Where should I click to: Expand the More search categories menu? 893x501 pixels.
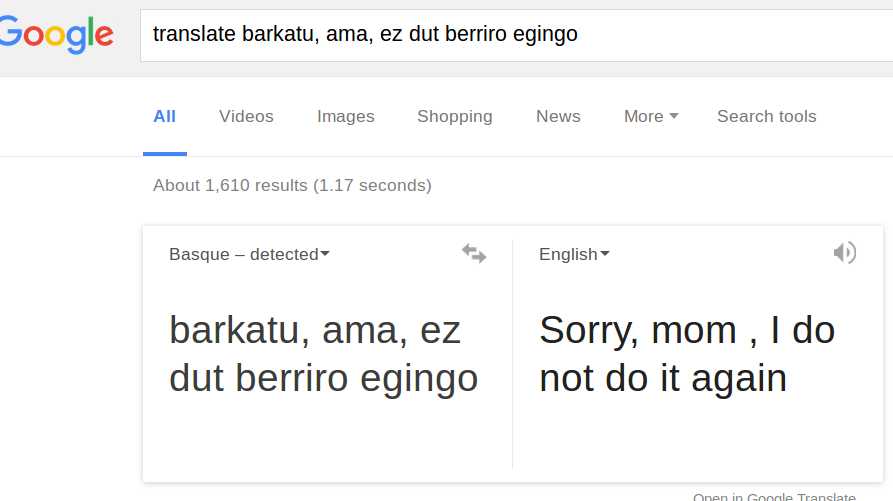(x=651, y=116)
